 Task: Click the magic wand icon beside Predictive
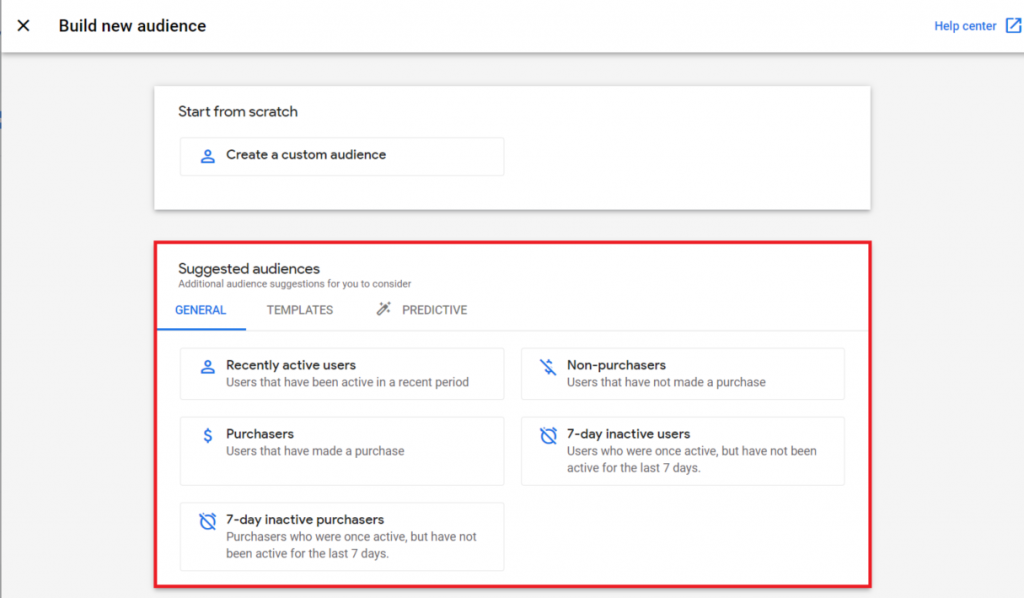click(383, 309)
